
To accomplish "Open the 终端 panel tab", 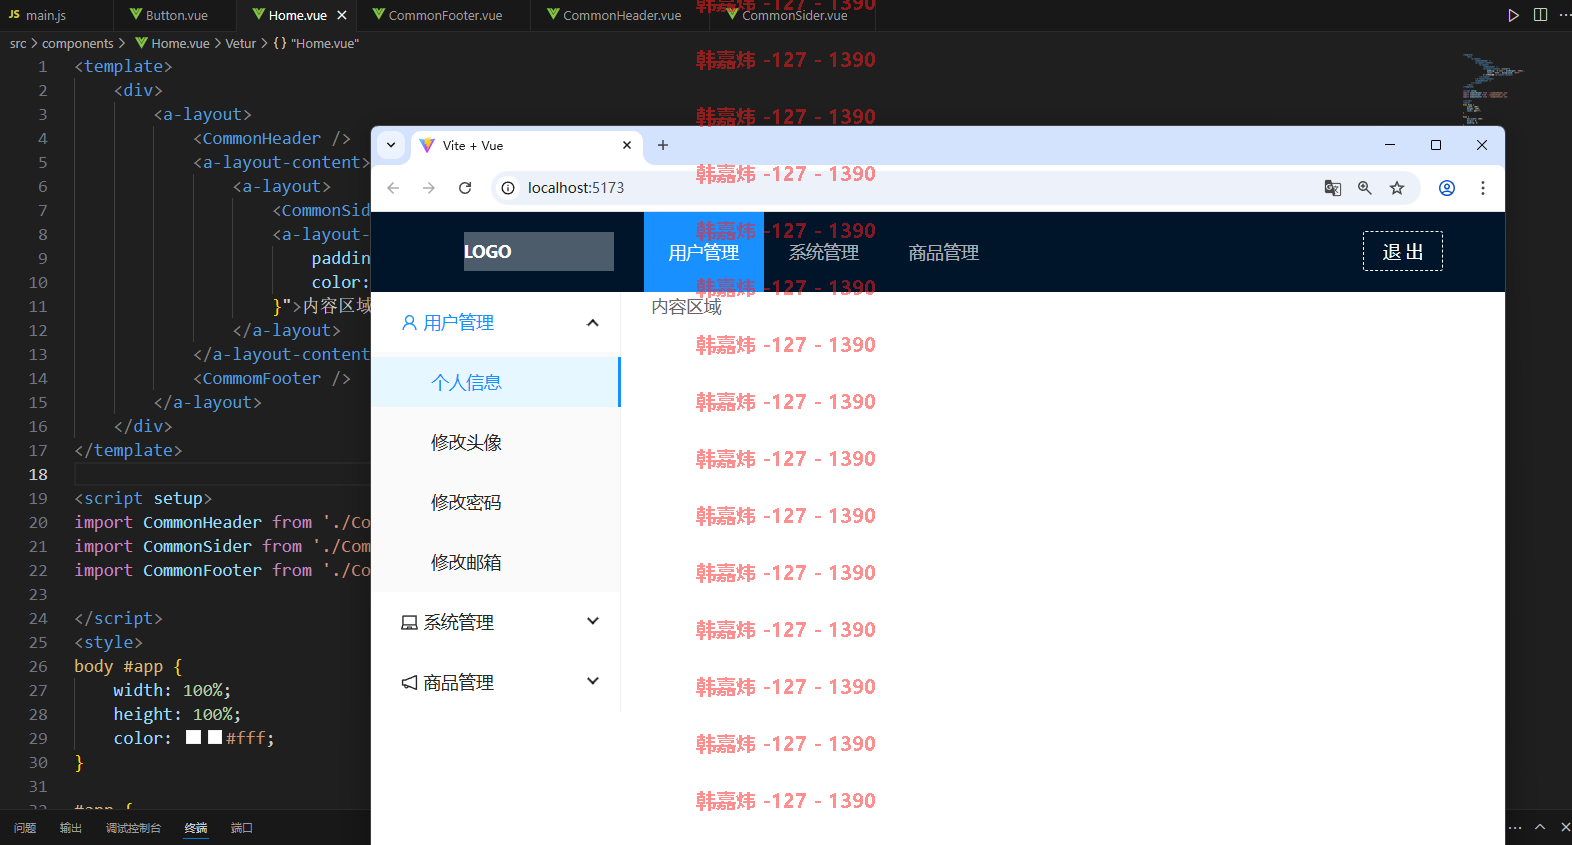I will tap(196, 828).
